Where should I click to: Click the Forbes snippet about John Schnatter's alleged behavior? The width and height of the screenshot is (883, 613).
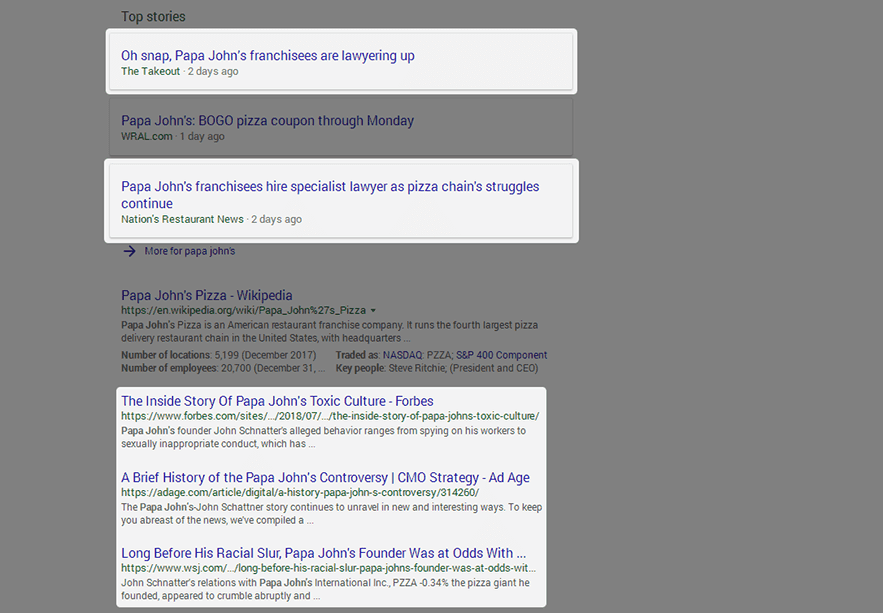point(323,437)
